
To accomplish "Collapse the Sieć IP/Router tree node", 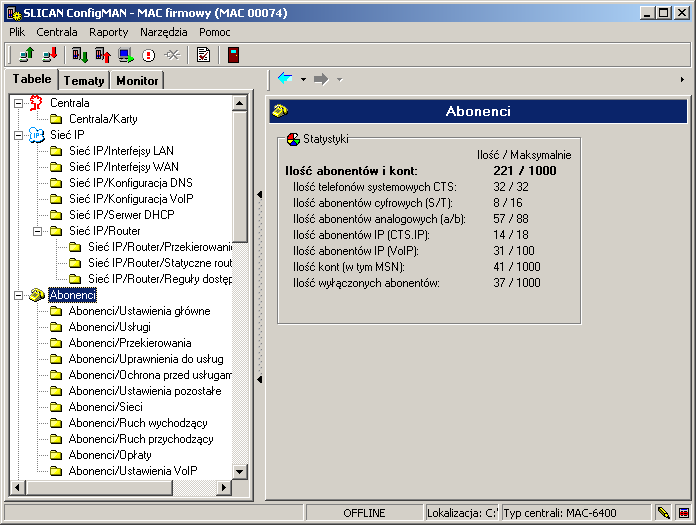I will click(37, 231).
